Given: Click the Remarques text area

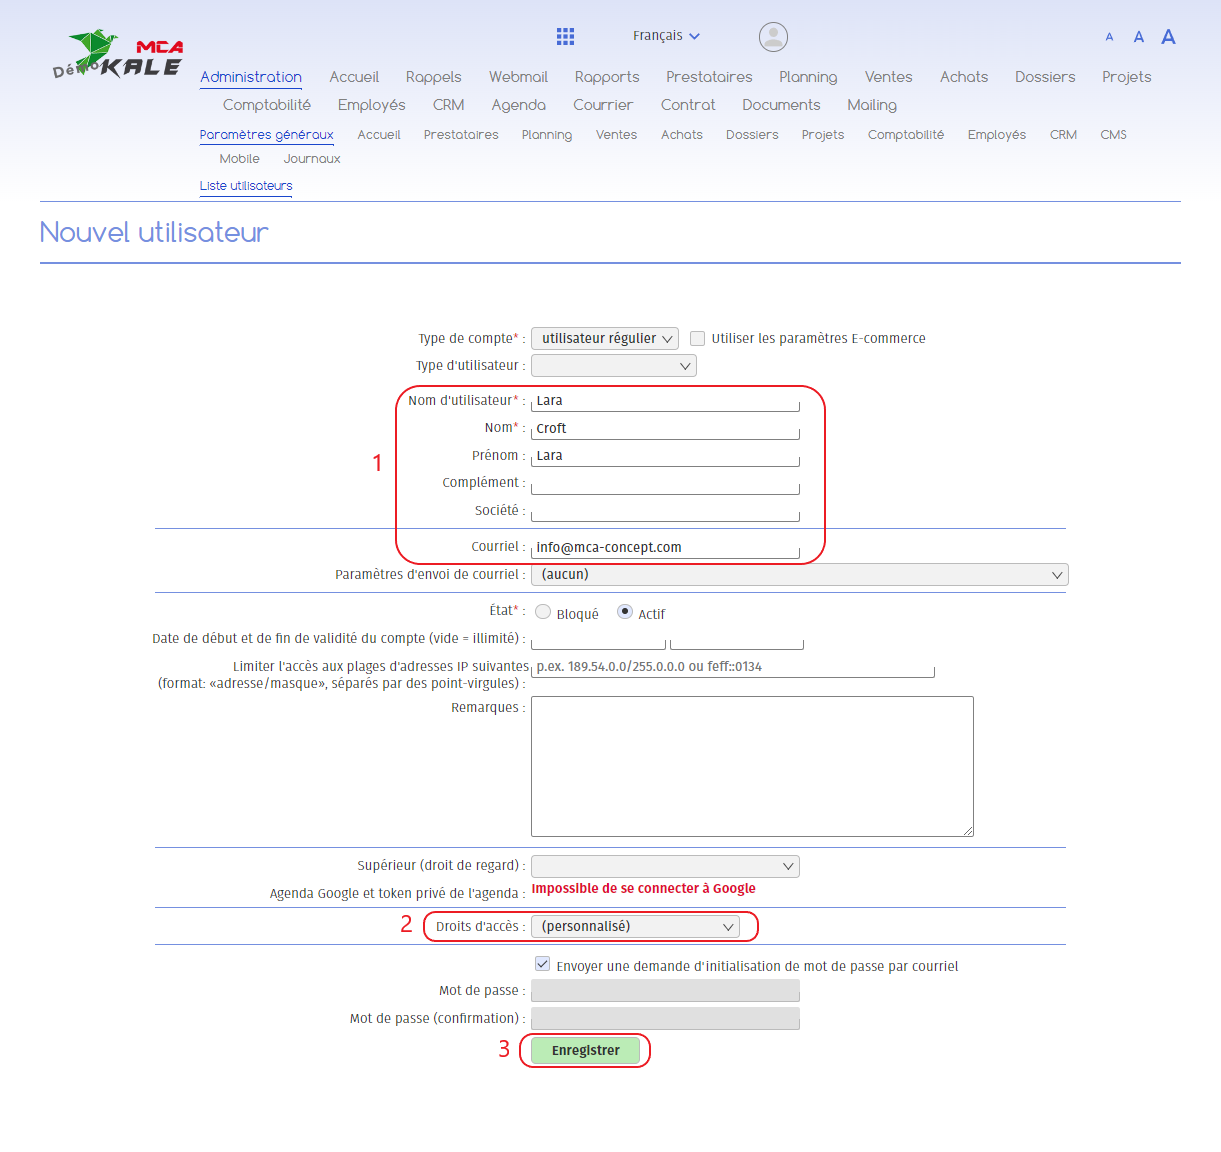Looking at the screenshot, I should pos(752,766).
